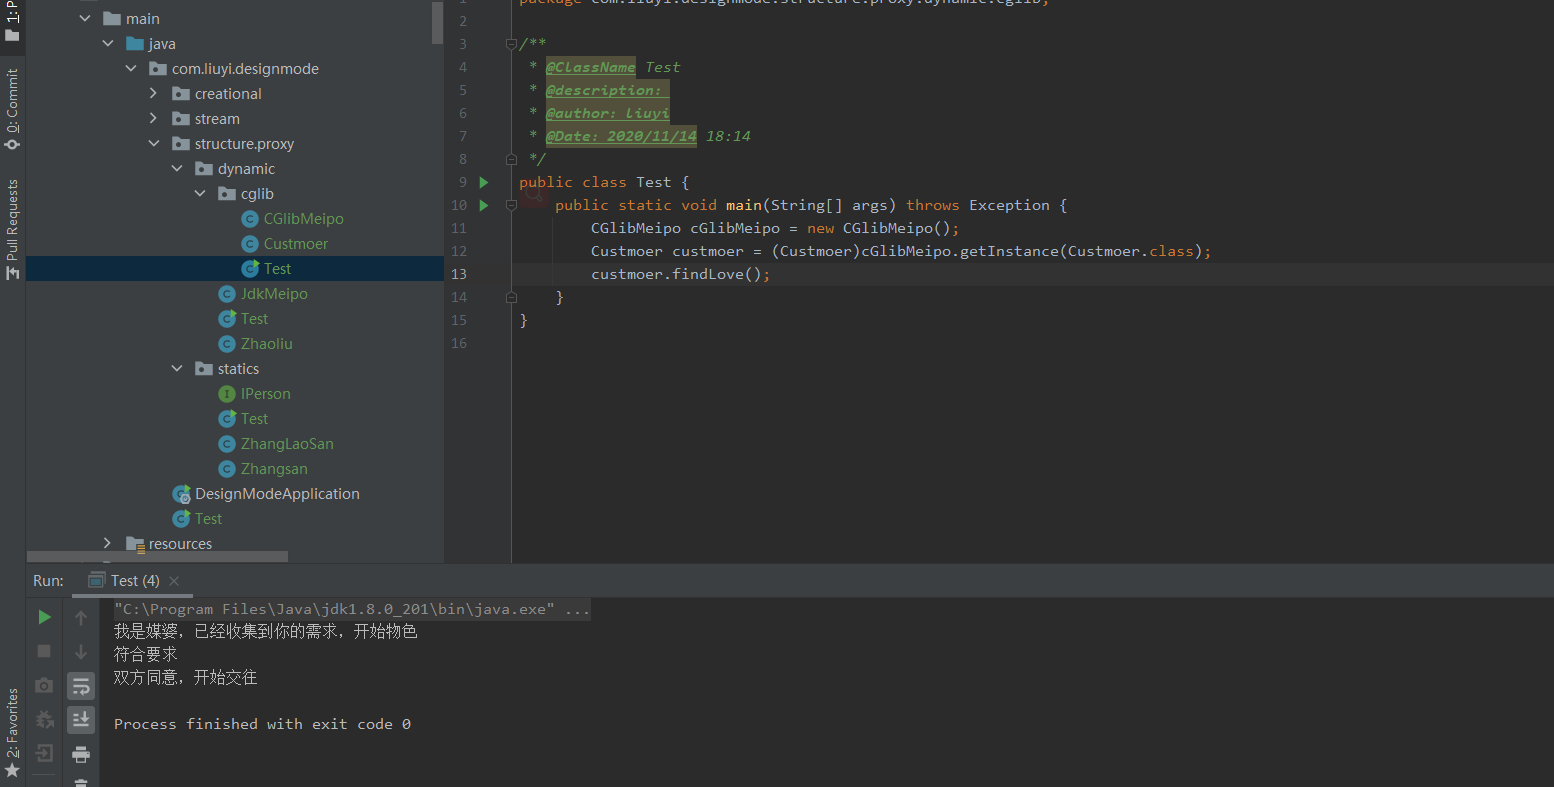Screen dimensions: 1554x787
Task: Click the JdkMeipo class icon
Action: click(227, 294)
